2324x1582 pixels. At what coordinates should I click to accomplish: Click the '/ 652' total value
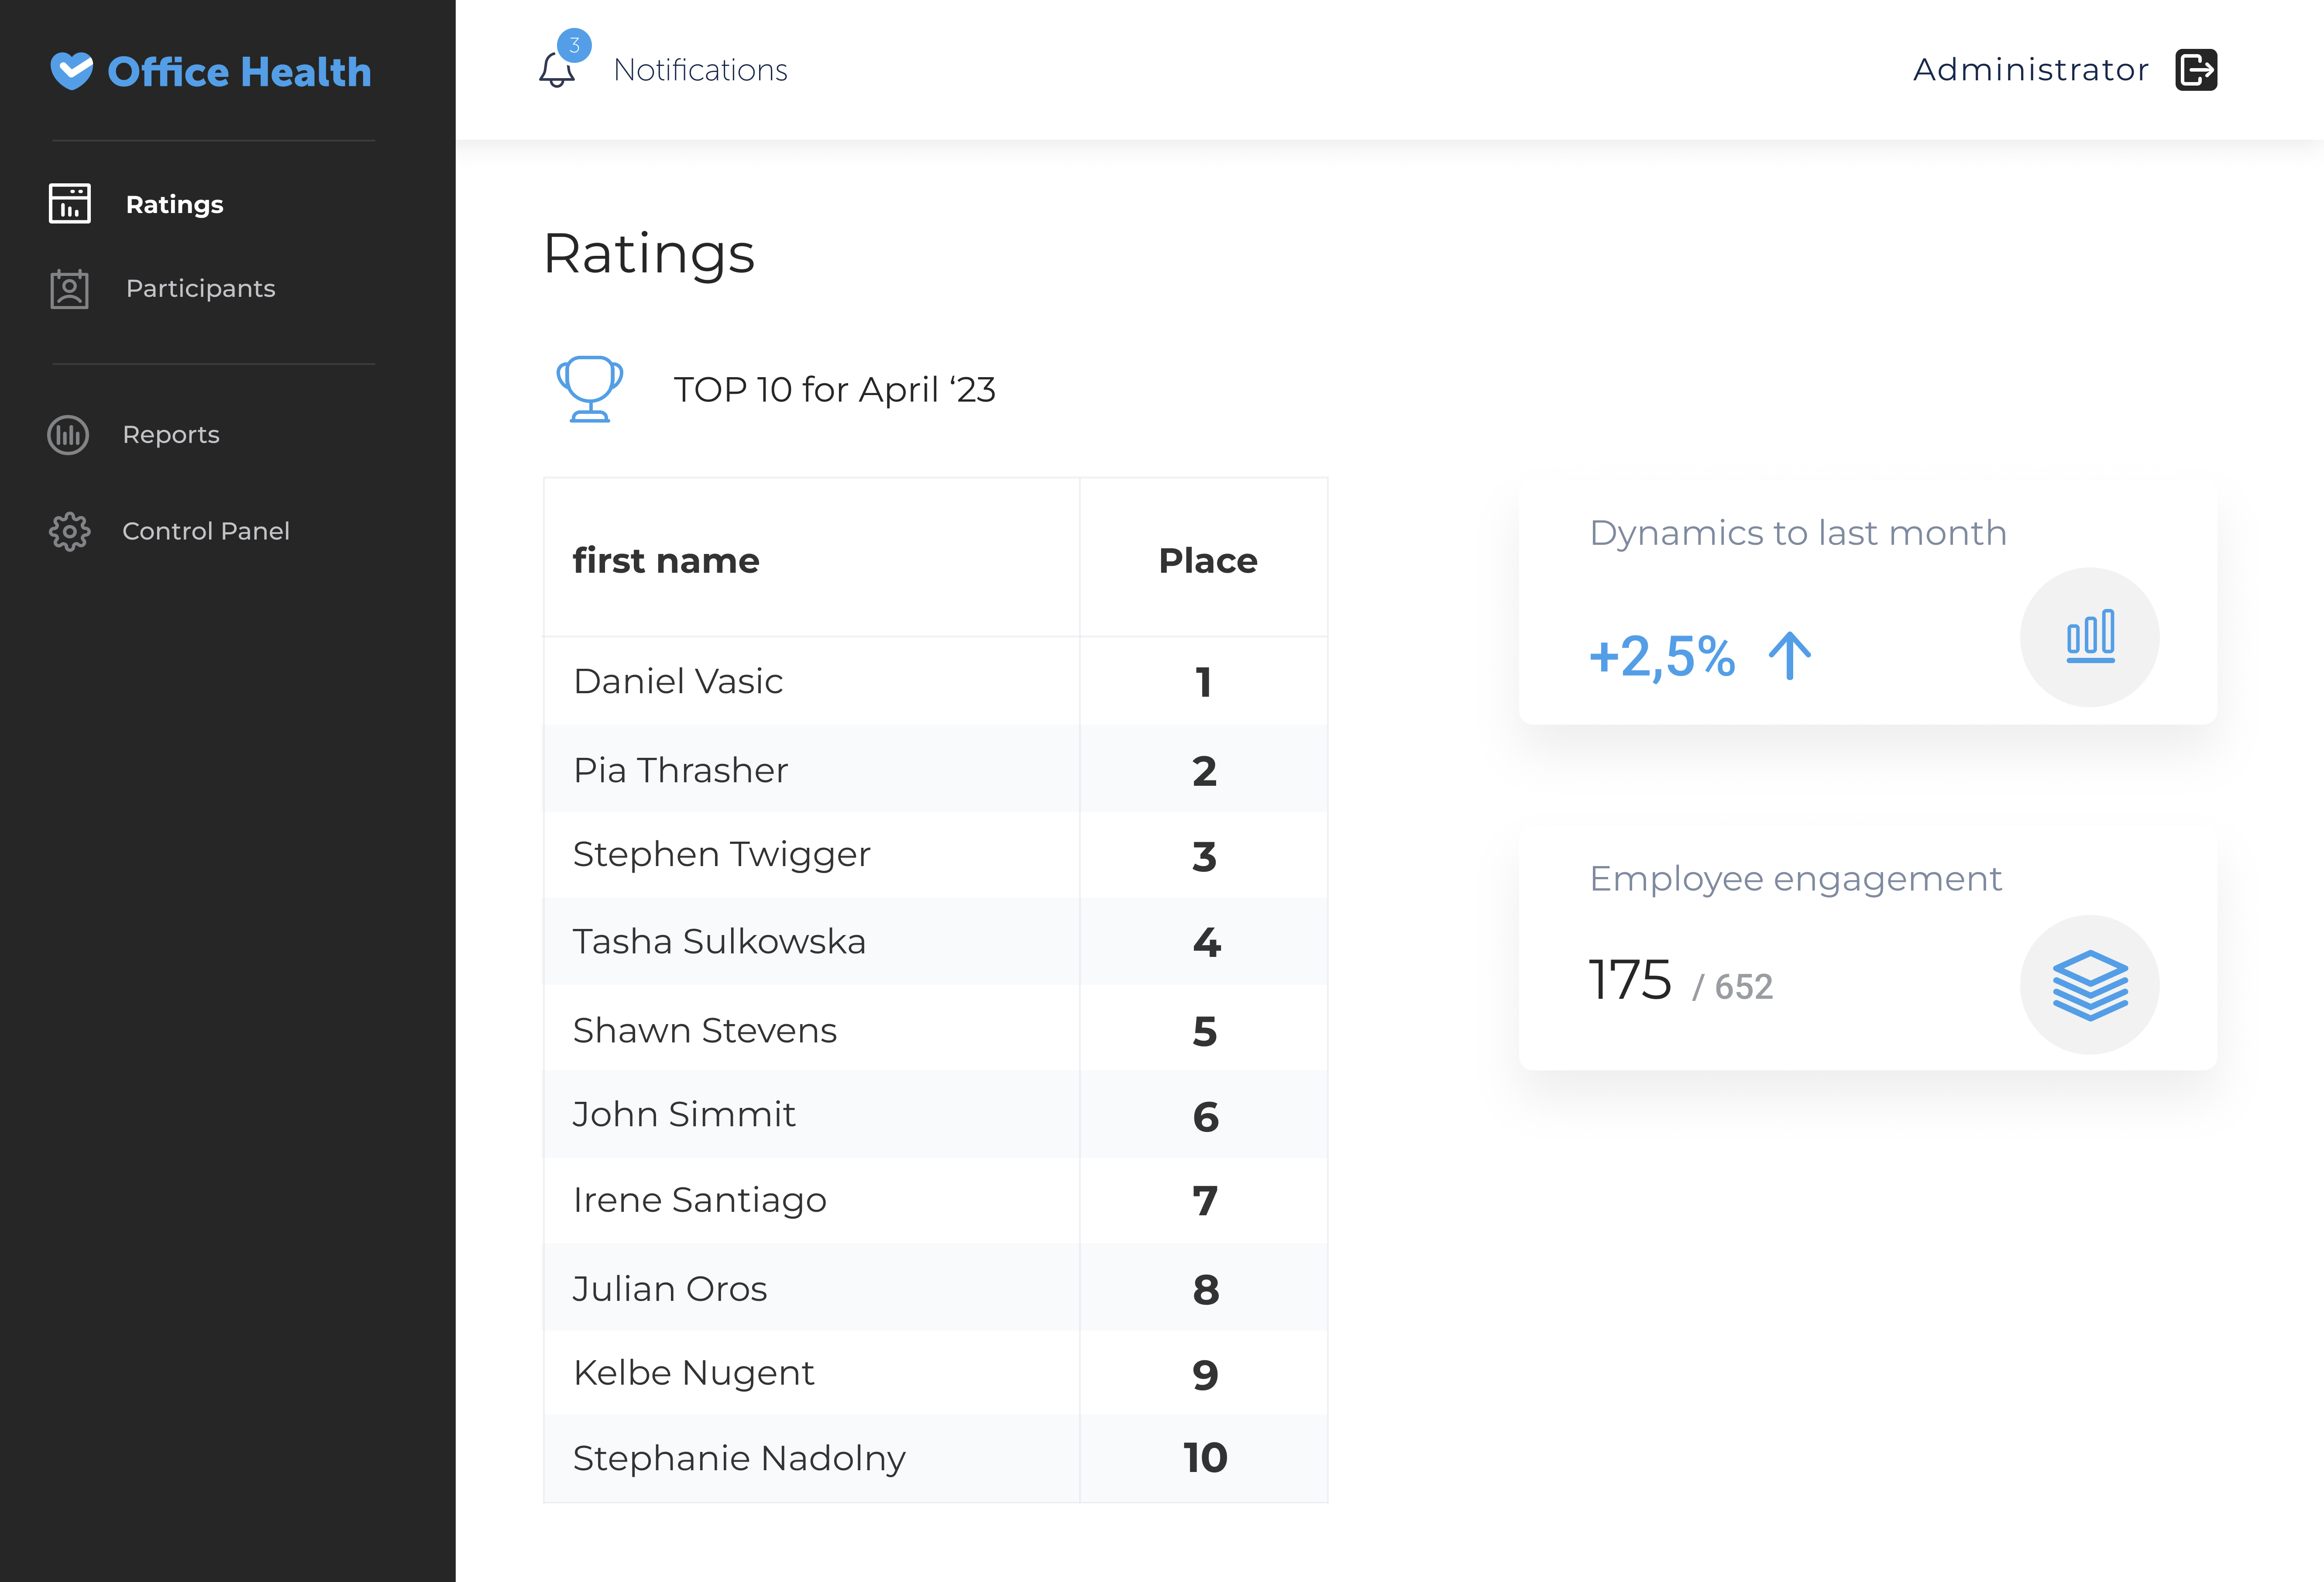pyautogui.click(x=1733, y=987)
